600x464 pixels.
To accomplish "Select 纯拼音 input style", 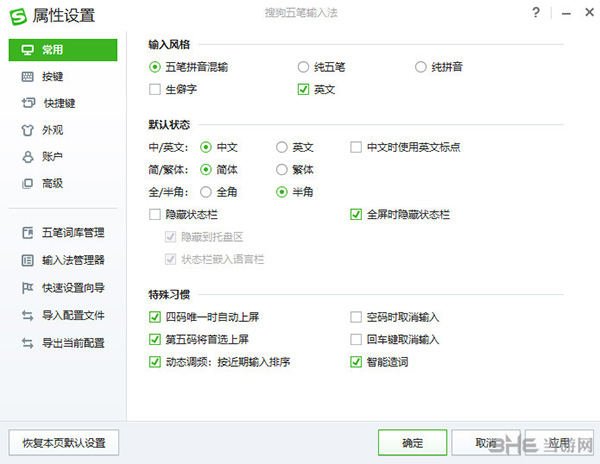I will (421, 67).
